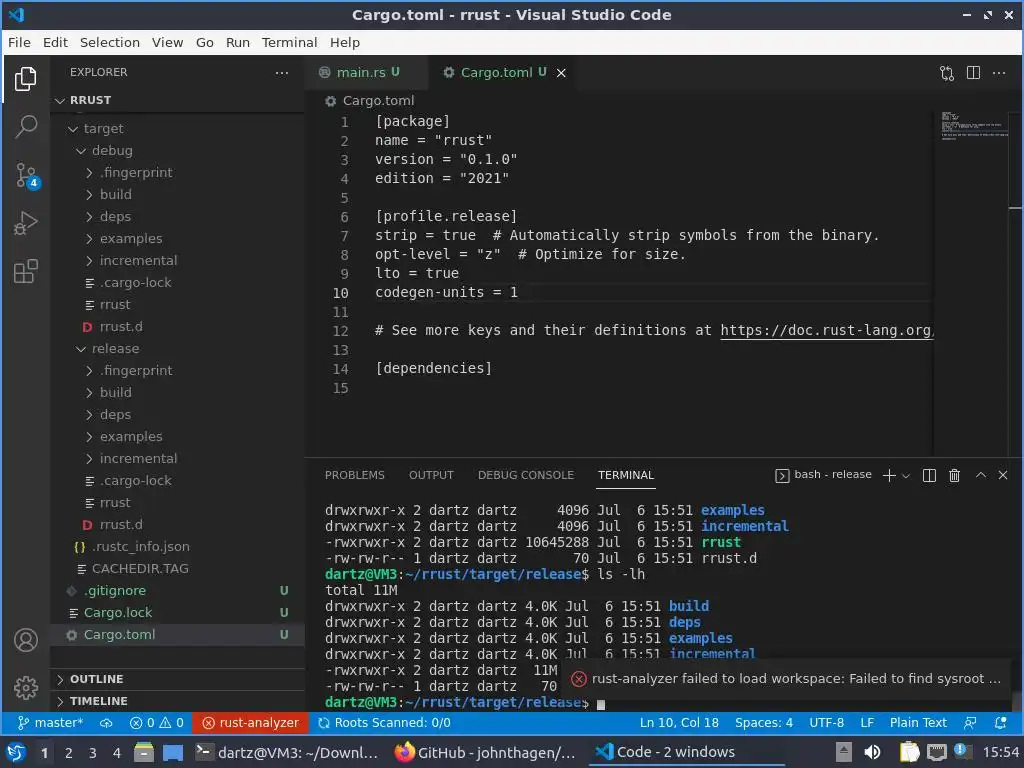Click Explorer more actions ellipsis

tap(281, 72)
